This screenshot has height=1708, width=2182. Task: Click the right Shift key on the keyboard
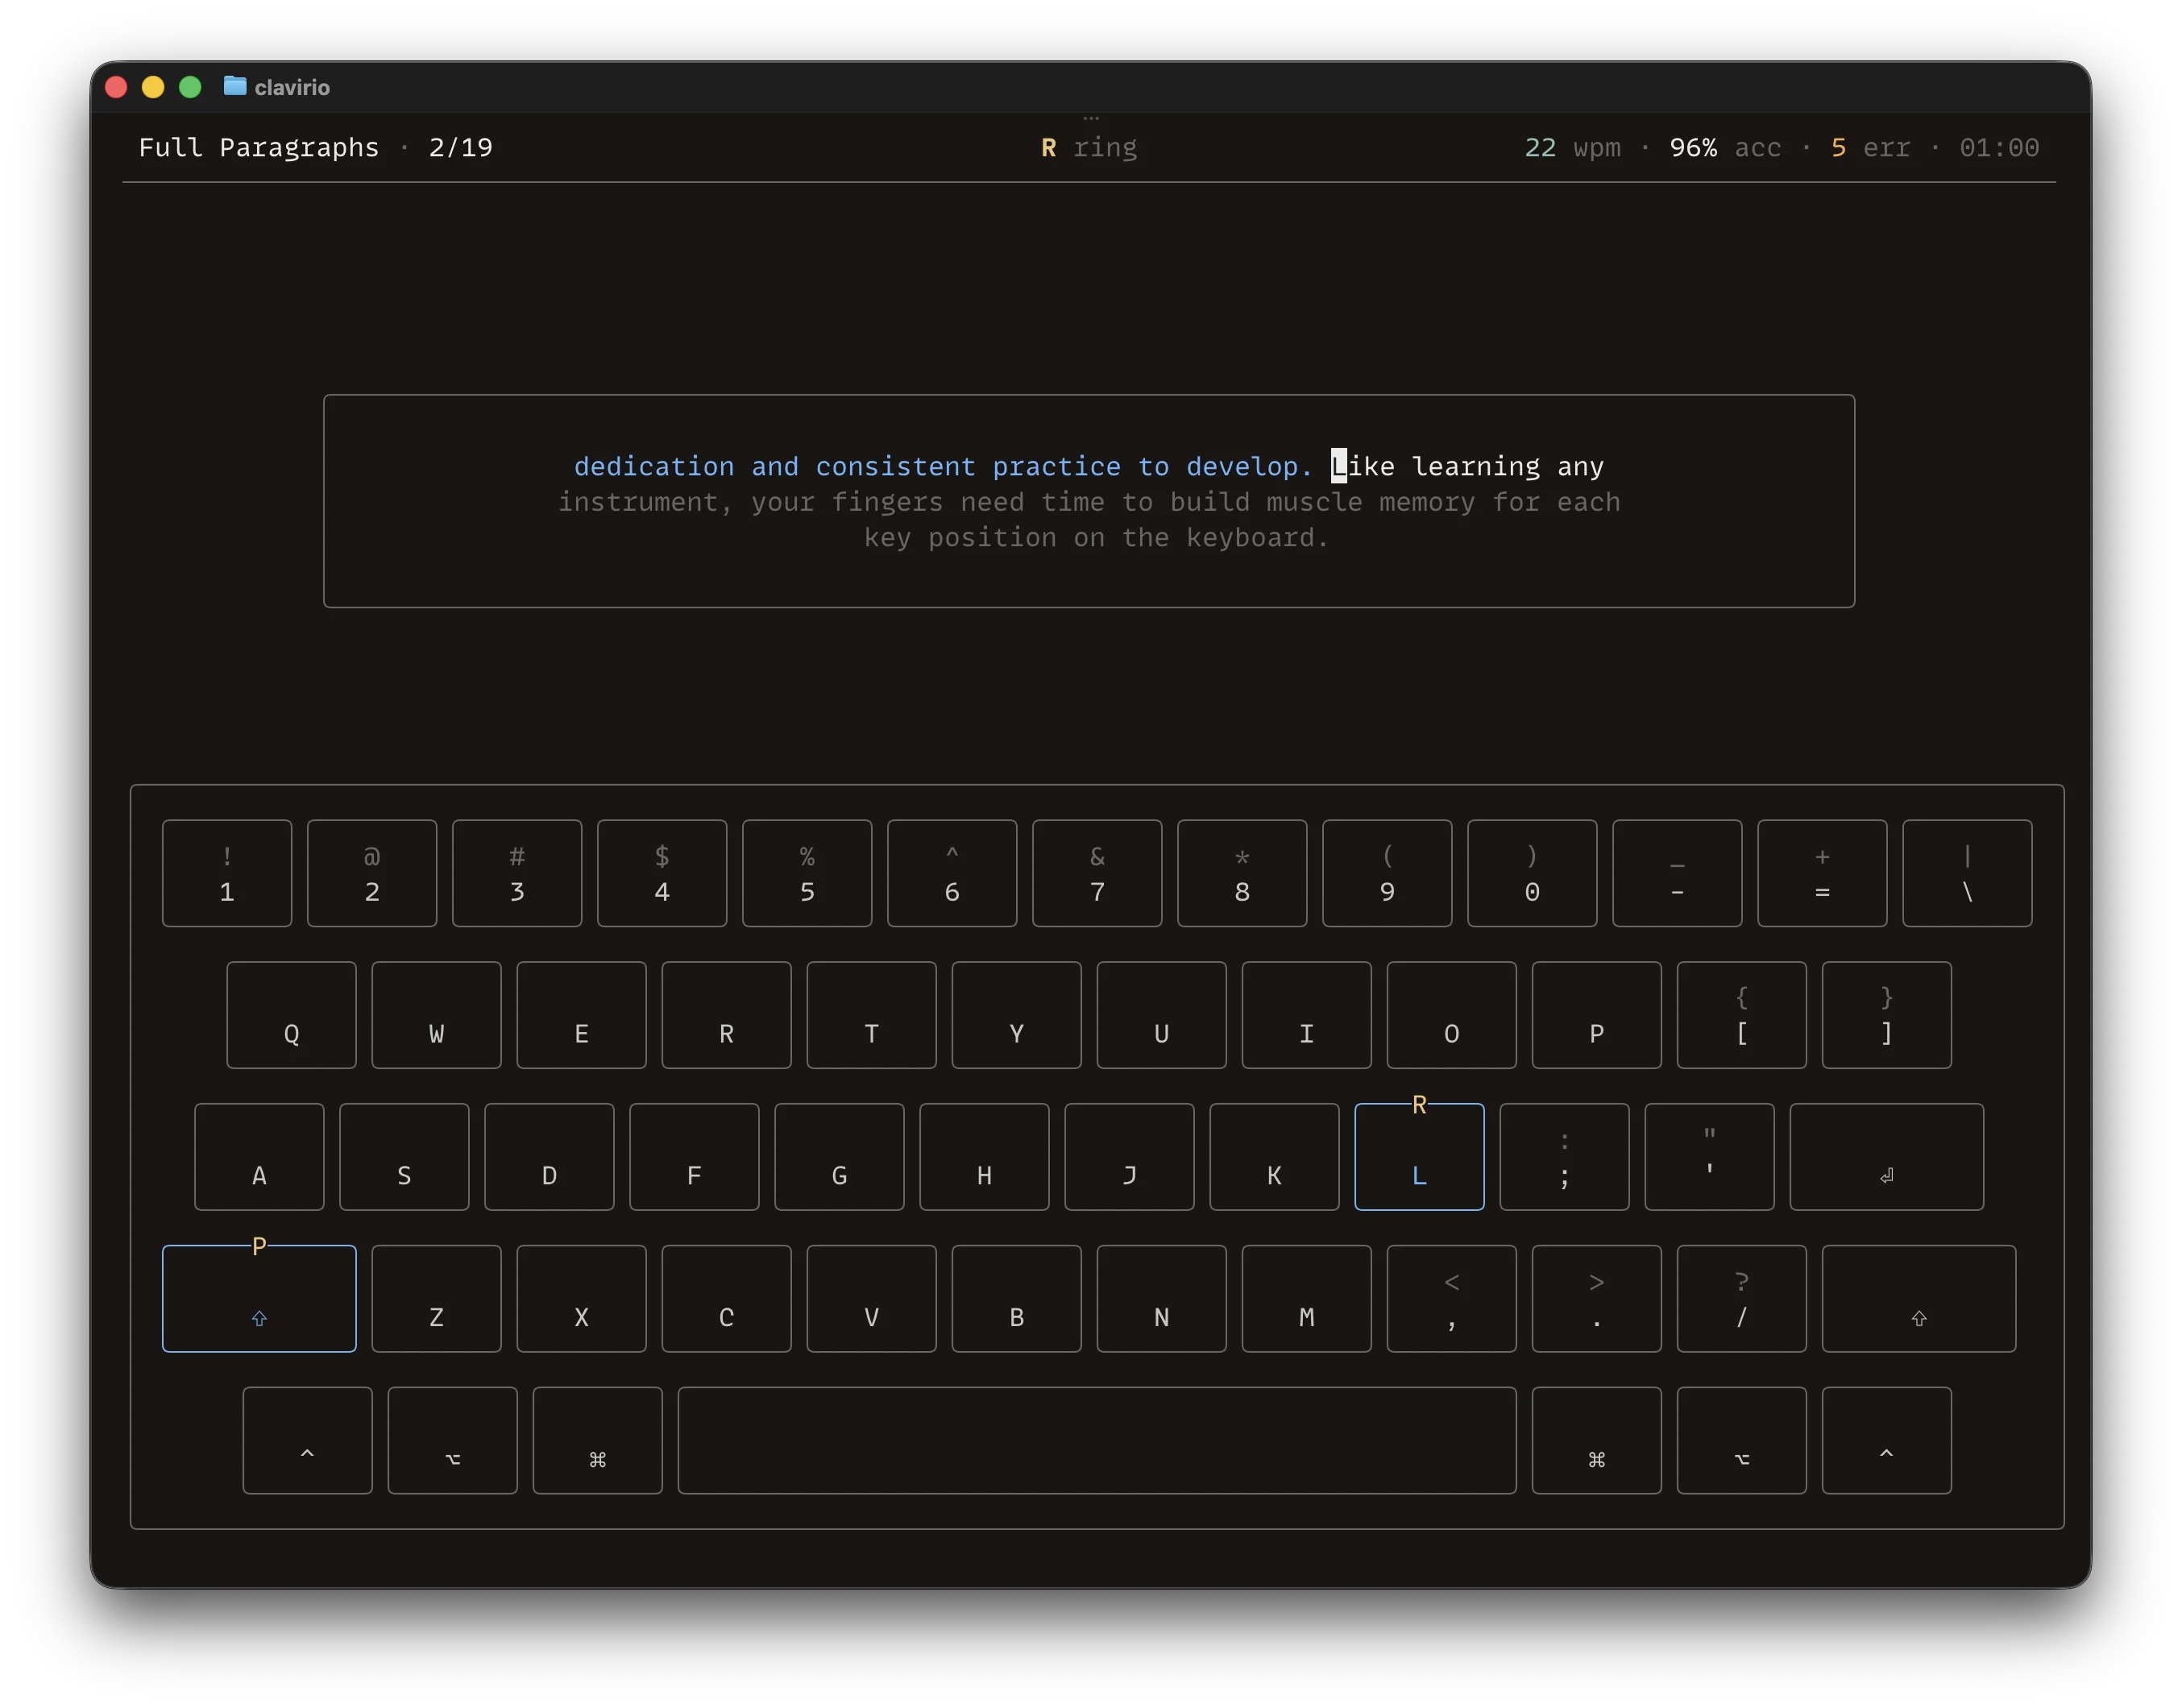[x=1918, y=1298]
